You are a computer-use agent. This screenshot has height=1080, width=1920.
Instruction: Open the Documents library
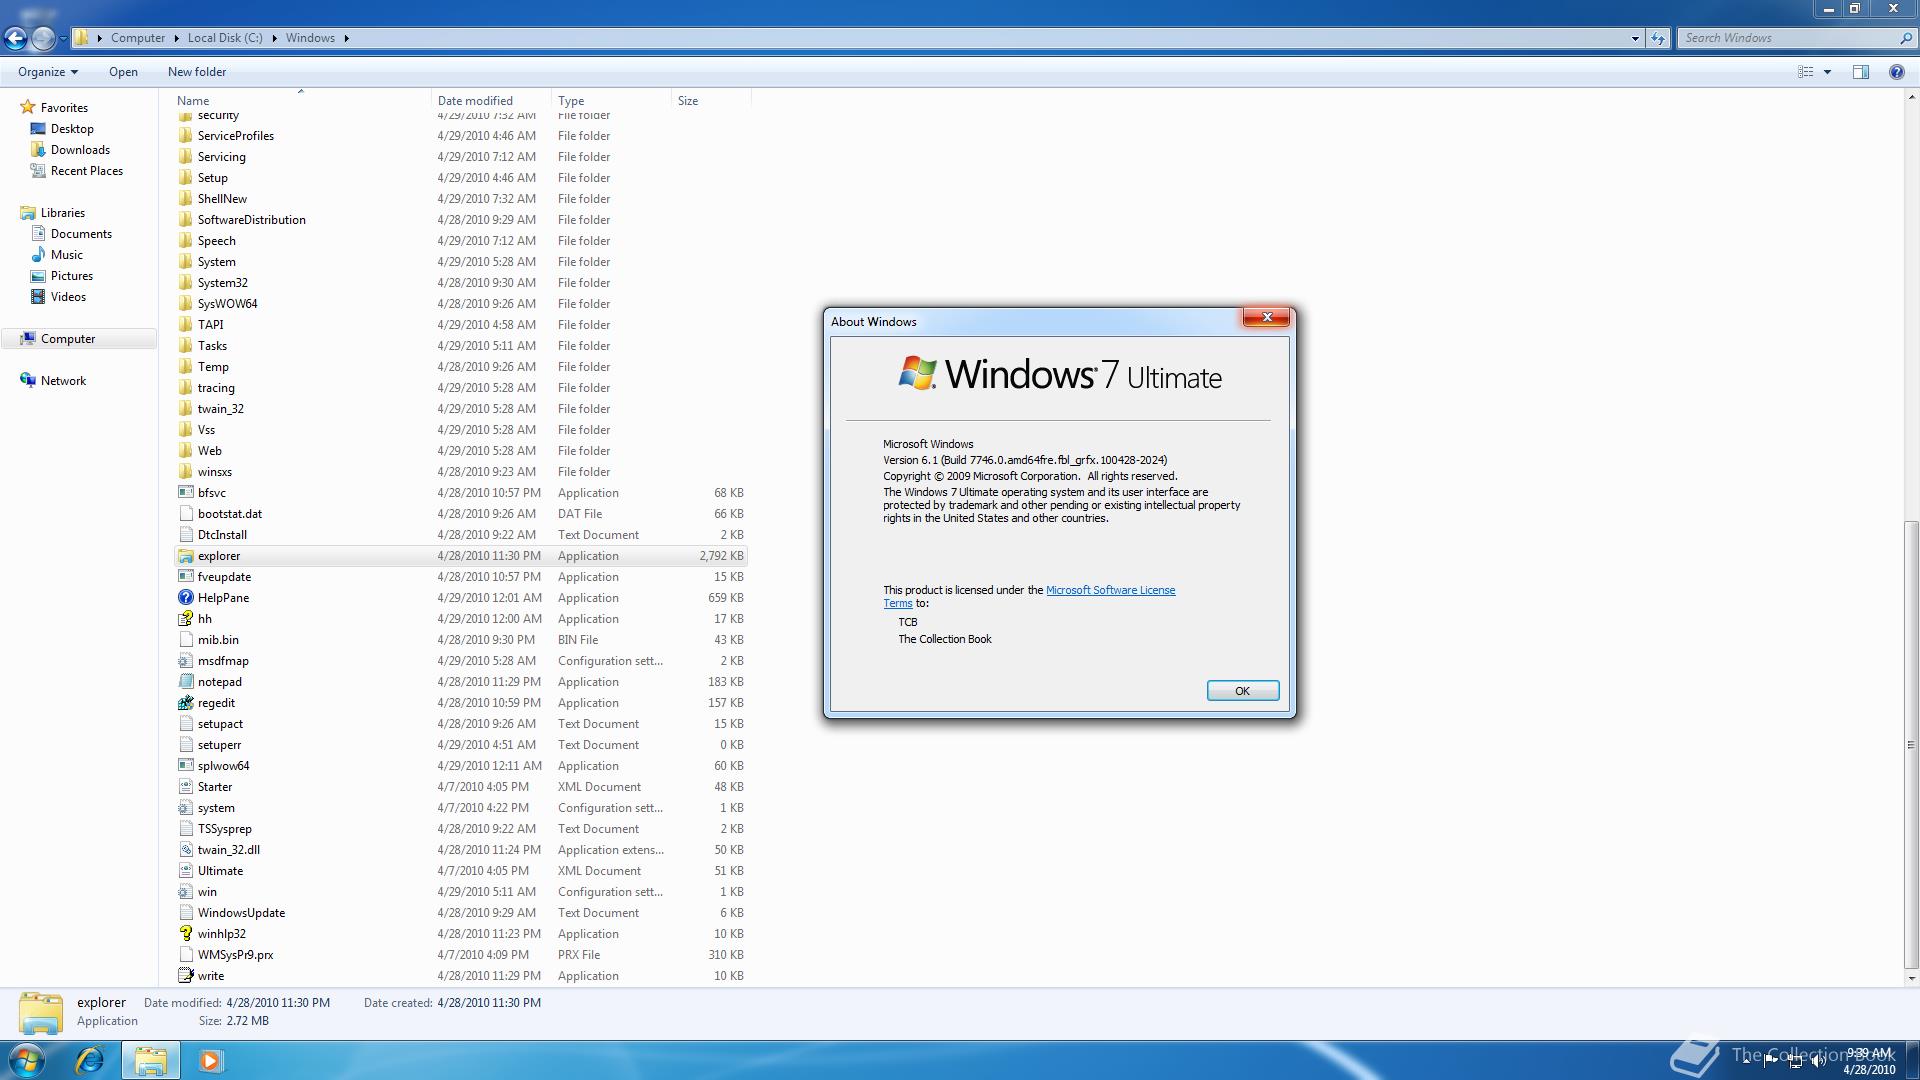[81, 234]
